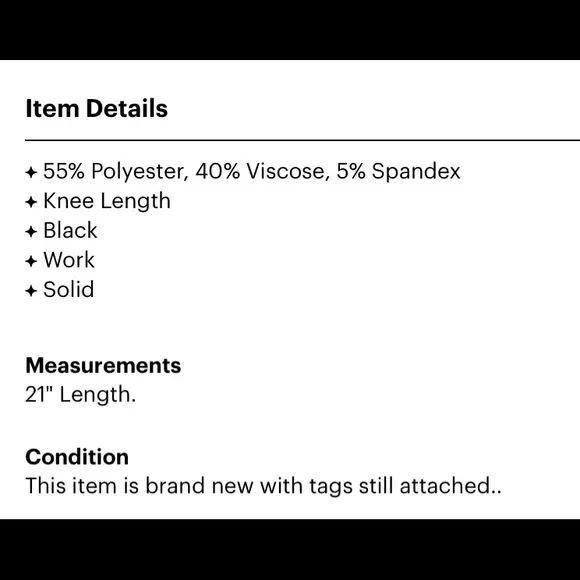Click the Solid pattern detail
The image size is (580, 580).
[x=68, y=289]
